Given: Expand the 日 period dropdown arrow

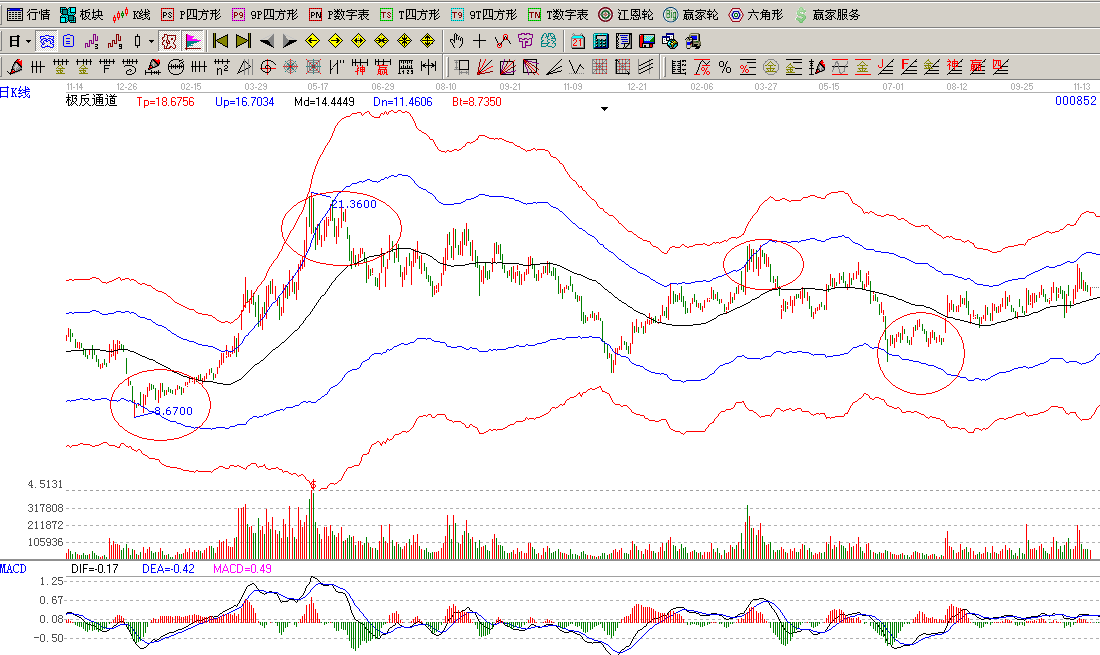Looking at the screenshot, I should click(x=28, y=42).
